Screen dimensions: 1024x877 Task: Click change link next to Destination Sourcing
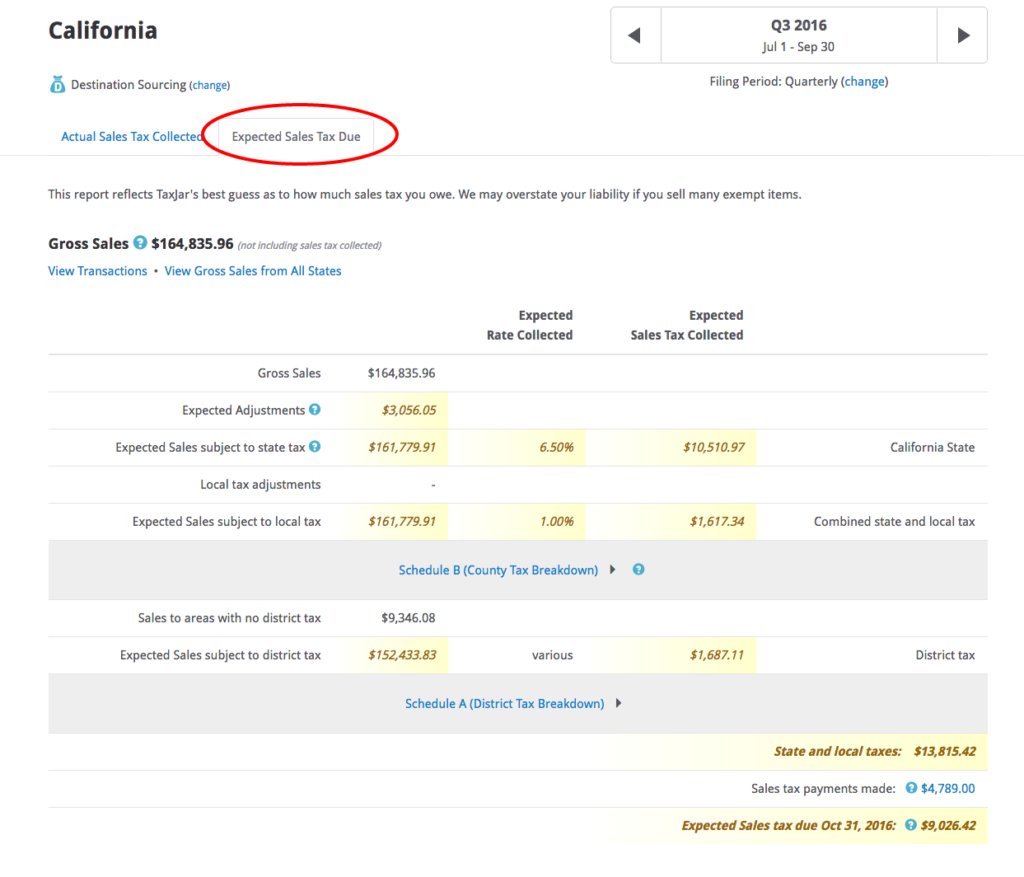[x=210, y=86]
